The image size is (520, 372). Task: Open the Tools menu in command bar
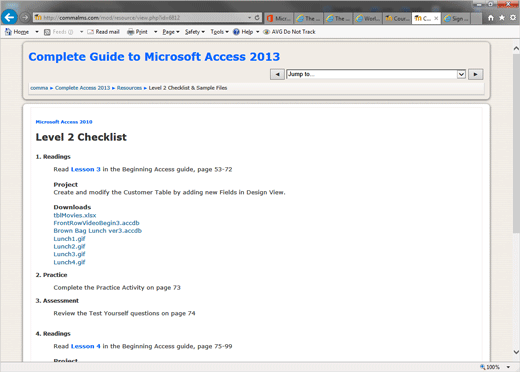219,32
